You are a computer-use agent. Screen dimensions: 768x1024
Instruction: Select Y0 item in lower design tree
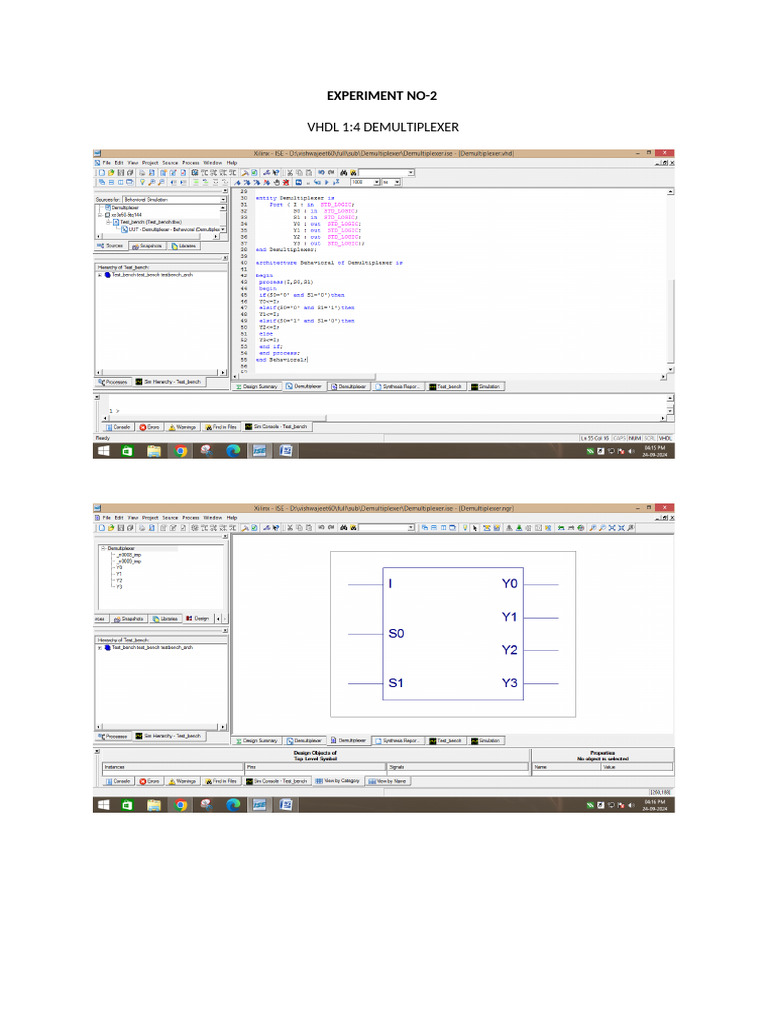[x=119, y=568]
